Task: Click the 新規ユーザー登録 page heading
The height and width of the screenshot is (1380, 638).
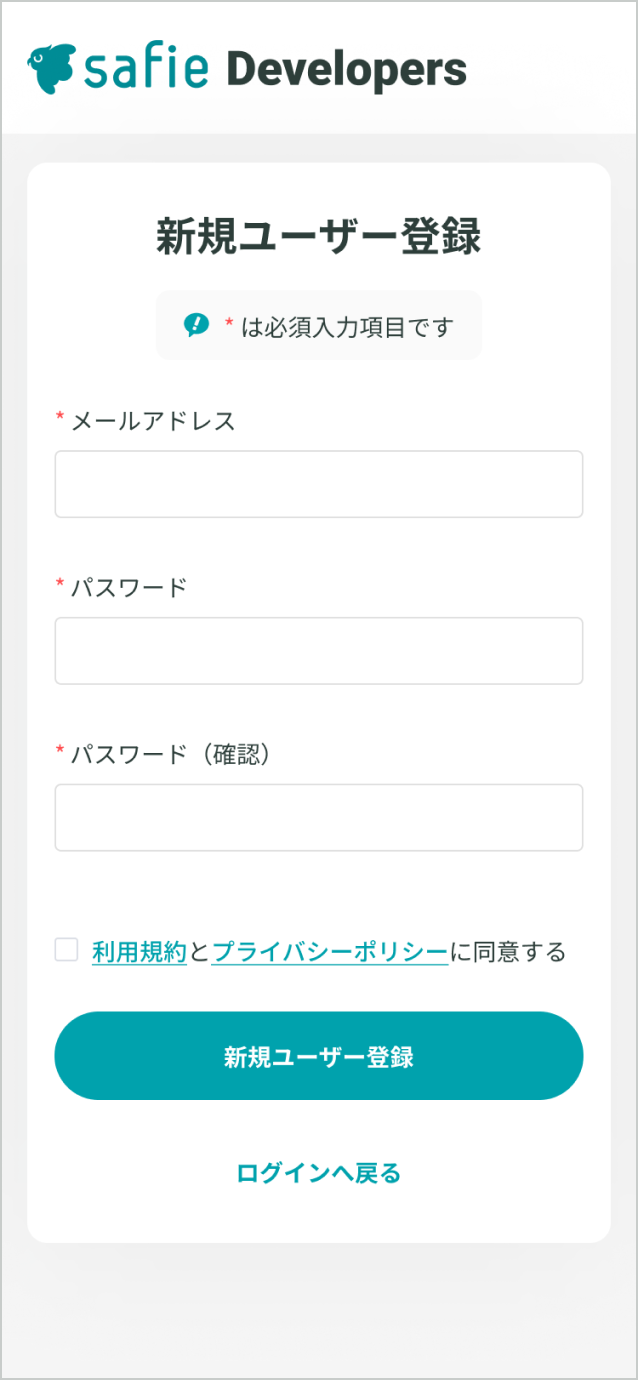Action: [x=319, y=238]
